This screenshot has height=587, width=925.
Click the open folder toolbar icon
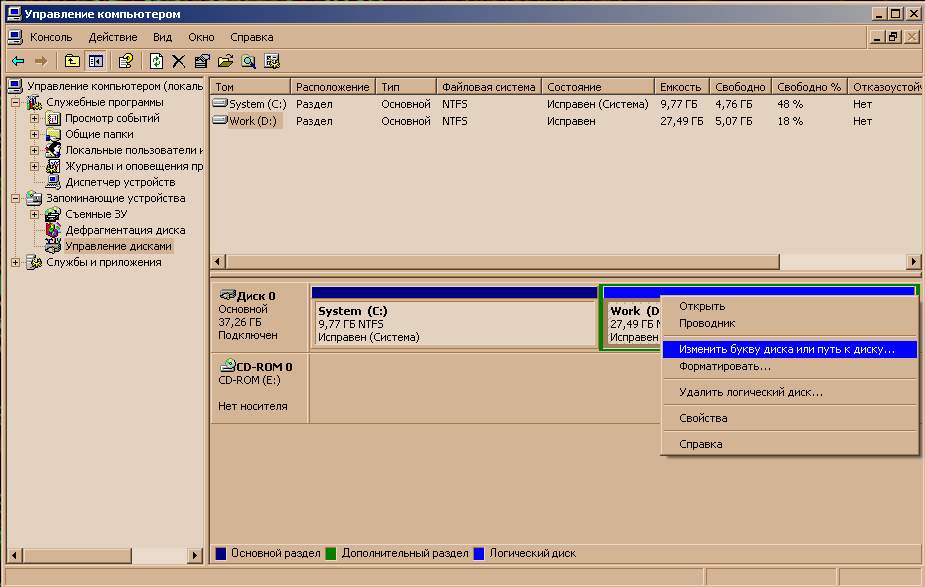pos(225,61)
